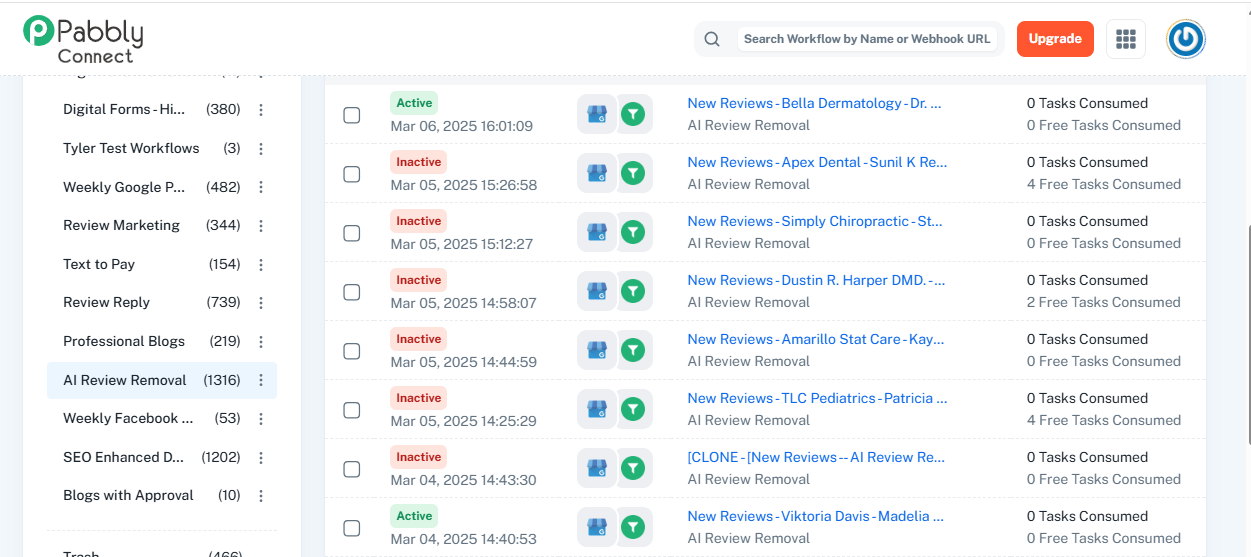Click Google My Business icon in Dustin R. Harper row
The height and width of the screenshot is (557, 1251).
(597, 291)
